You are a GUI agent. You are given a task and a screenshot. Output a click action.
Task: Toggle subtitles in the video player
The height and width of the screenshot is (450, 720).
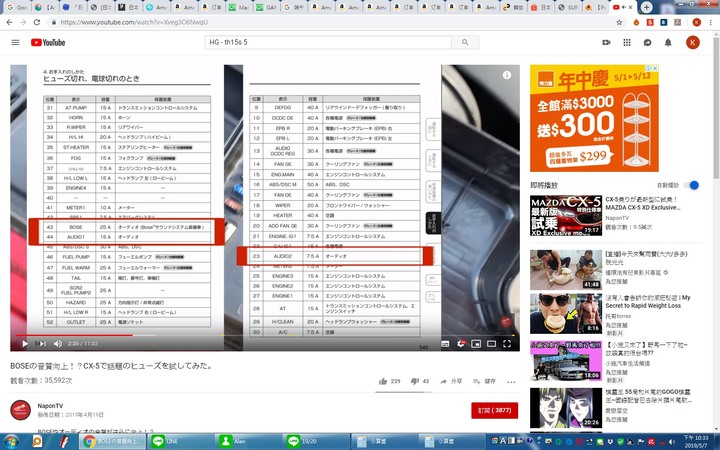point(445,343)
